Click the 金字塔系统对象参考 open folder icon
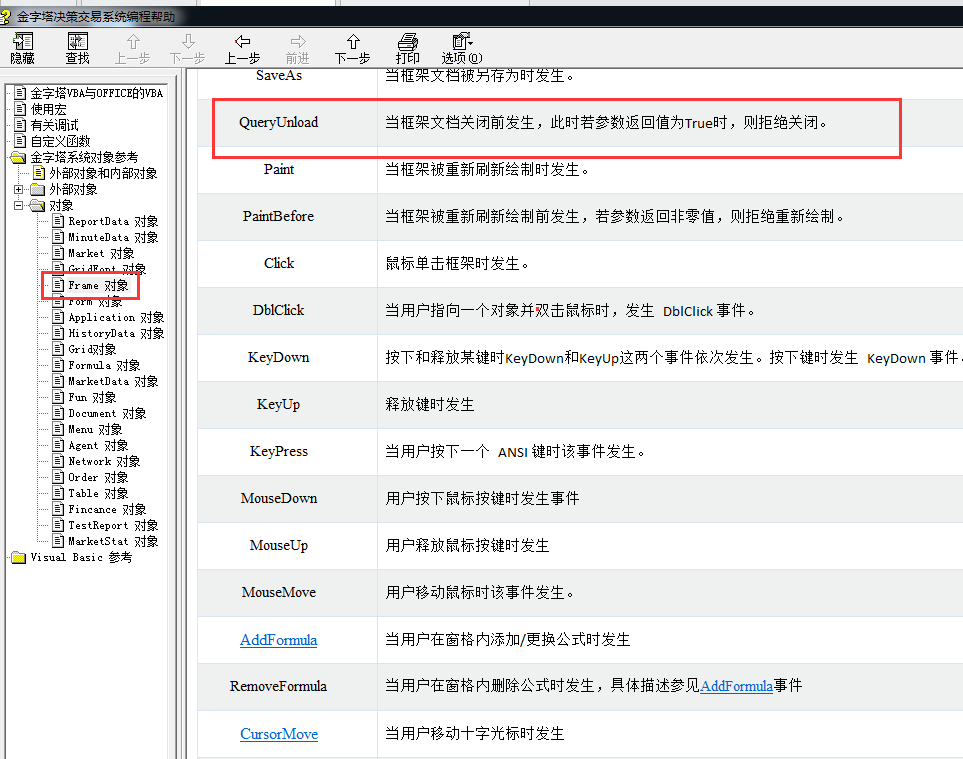Image resolution: width=963 pixels, height=759 pixels. [18, 157]
